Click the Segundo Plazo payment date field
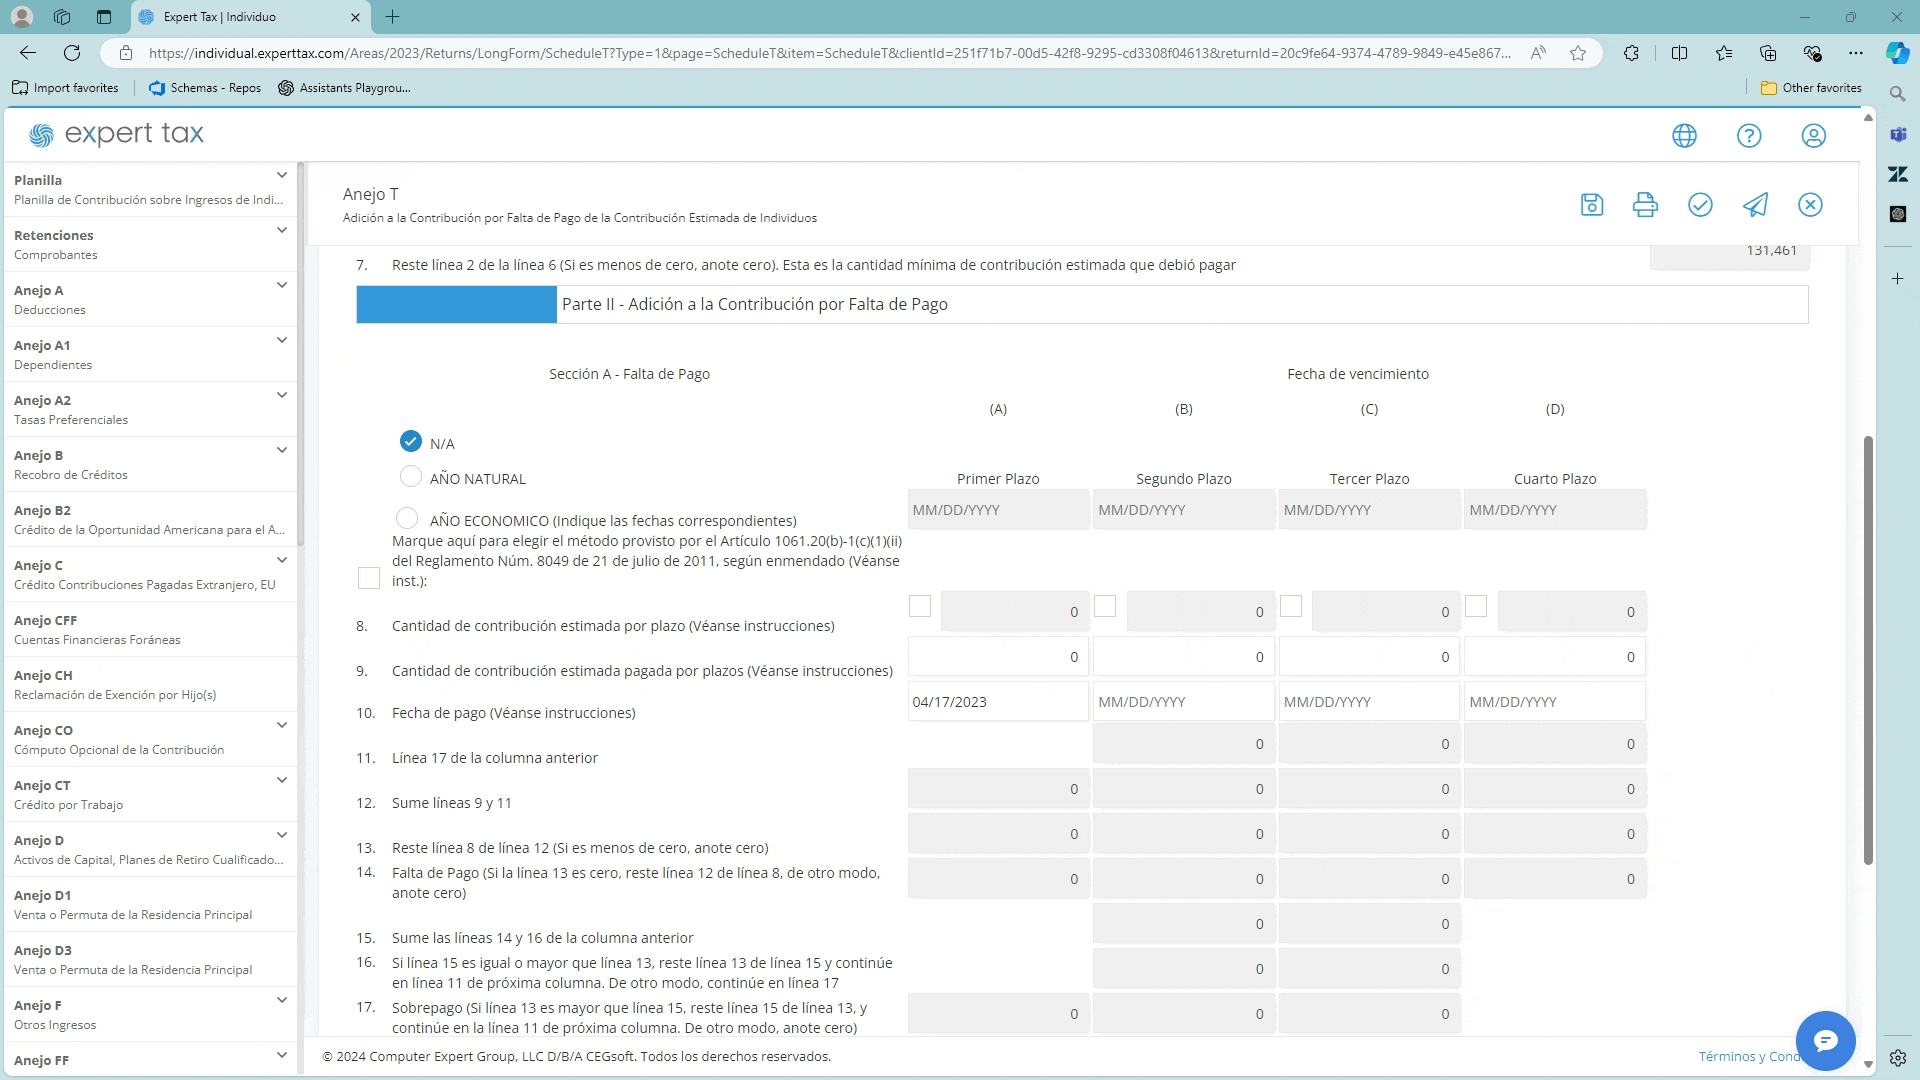1920x1080 pixels. (1183, 702)
